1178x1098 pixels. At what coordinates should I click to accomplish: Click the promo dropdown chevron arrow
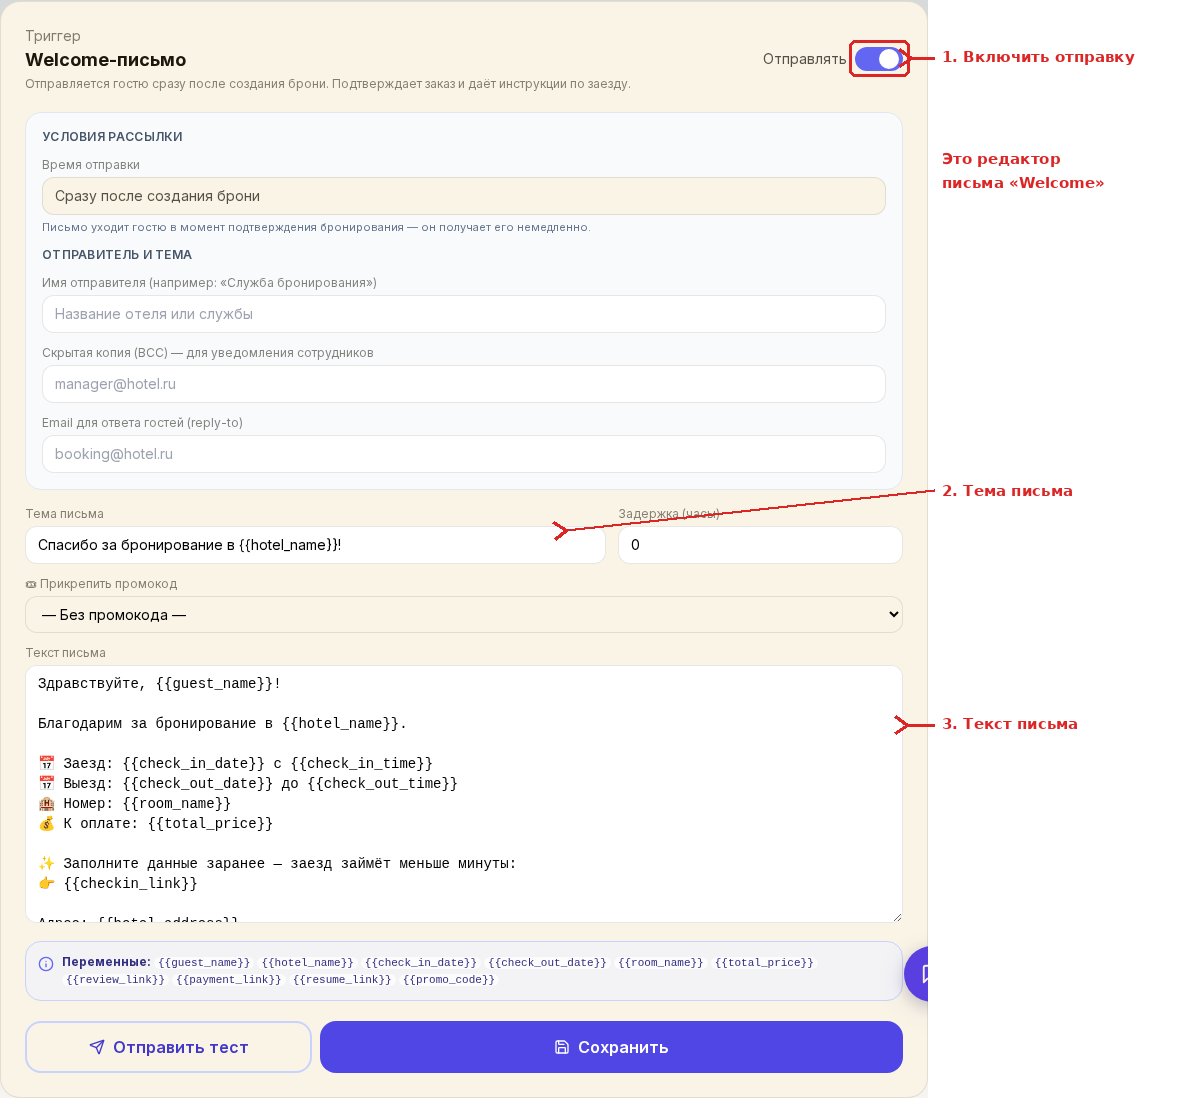(x=893, y=614)
